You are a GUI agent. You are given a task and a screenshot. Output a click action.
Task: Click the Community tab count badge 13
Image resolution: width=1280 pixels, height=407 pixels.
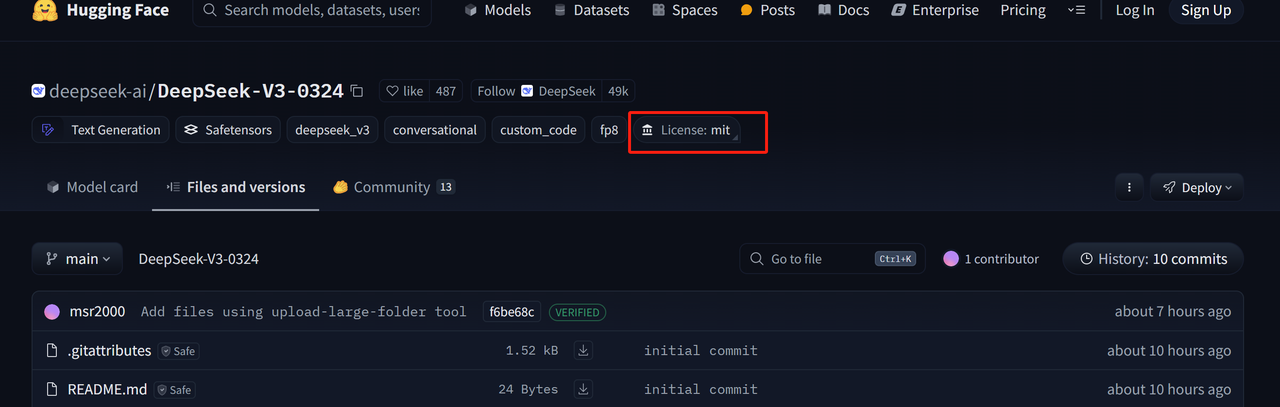[446, 187]
